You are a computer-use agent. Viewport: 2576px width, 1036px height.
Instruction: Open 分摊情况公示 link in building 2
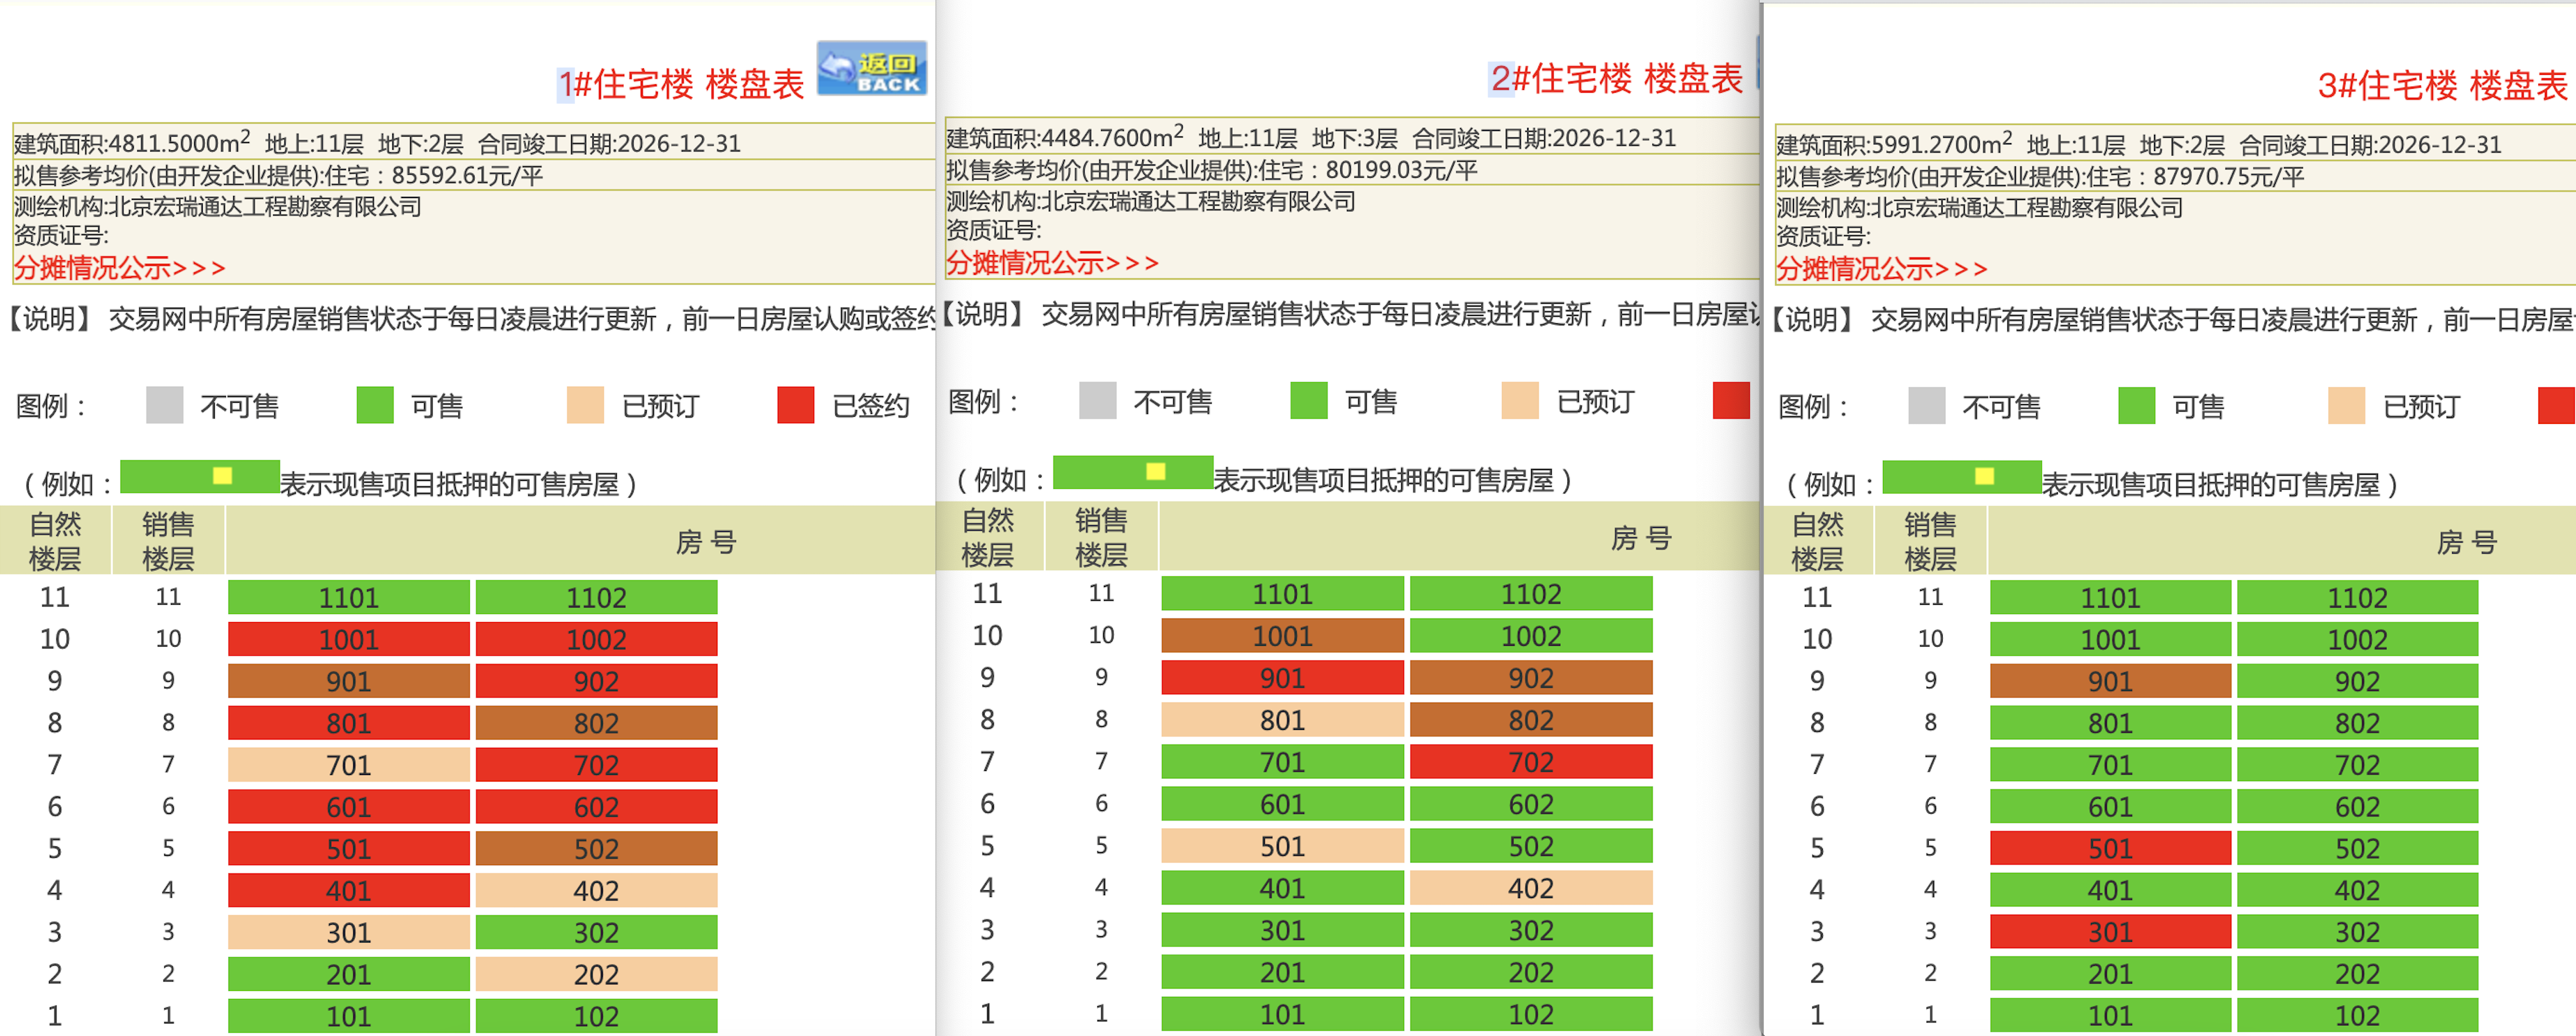[1052, 263]
